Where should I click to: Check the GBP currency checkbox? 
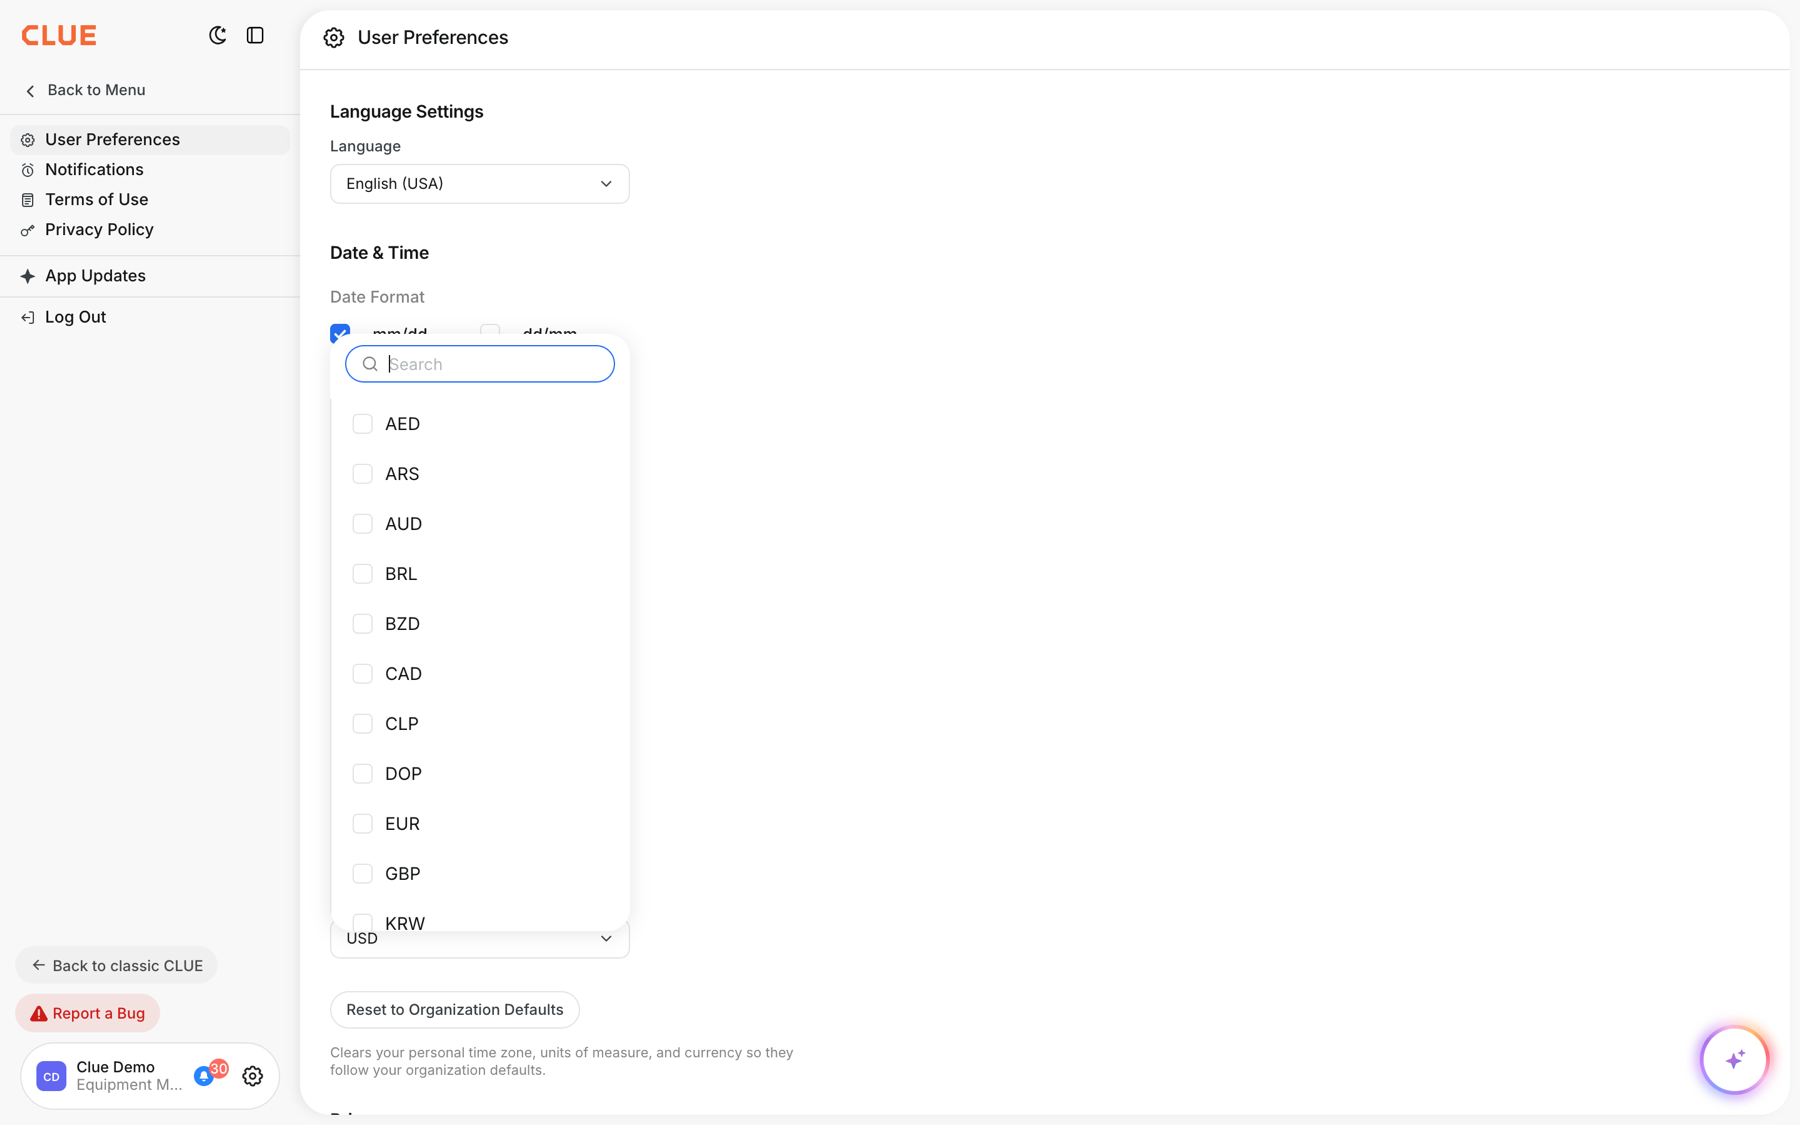click(363, 874)
